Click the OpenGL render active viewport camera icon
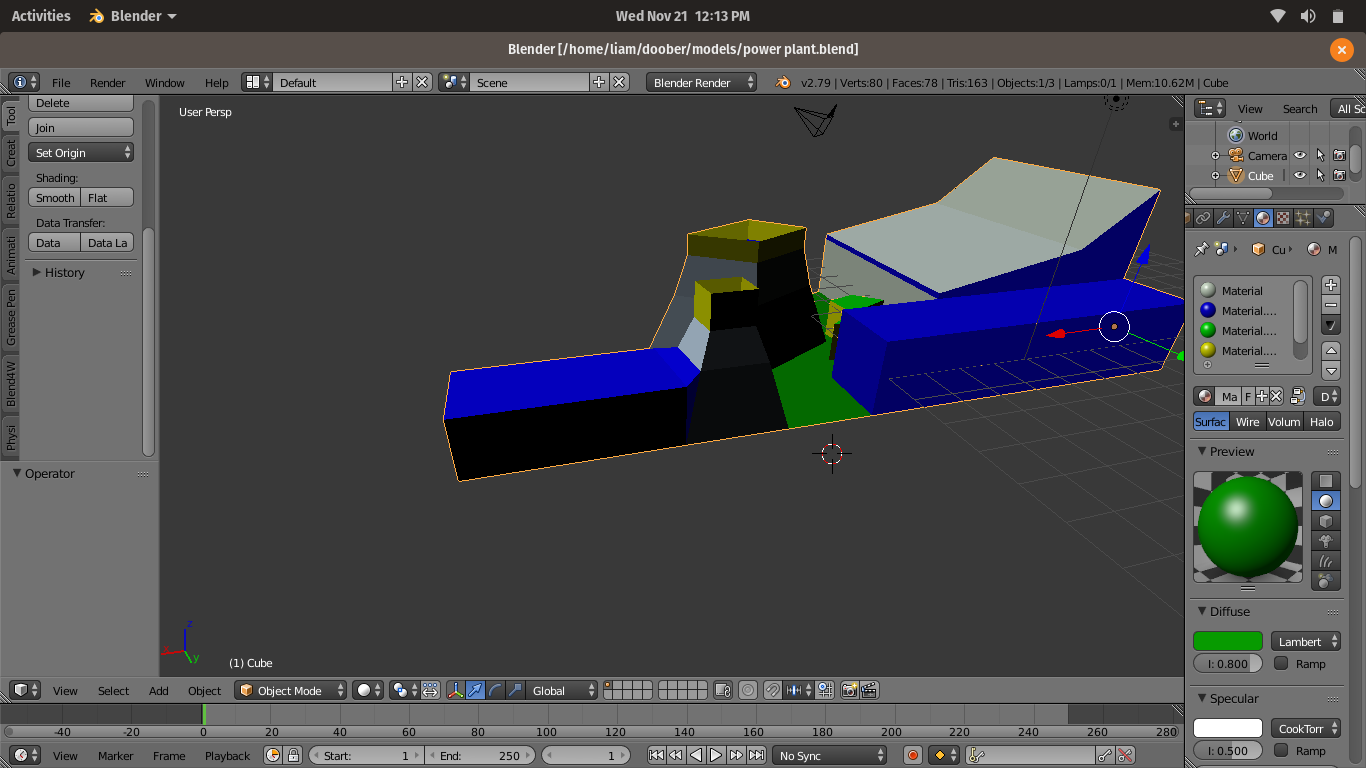The height and width of the screenshot is (768, 1366). point(849,690)
